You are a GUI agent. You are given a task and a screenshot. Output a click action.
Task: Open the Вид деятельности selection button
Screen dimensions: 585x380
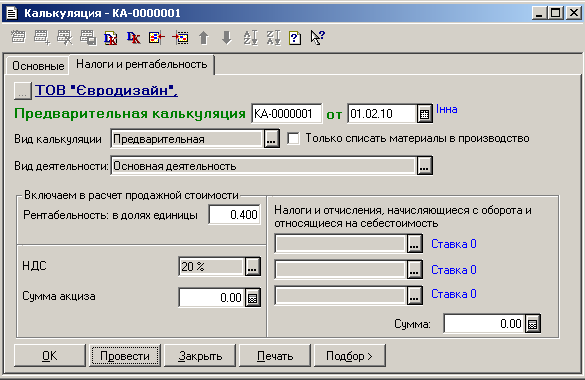click(425, 166)
